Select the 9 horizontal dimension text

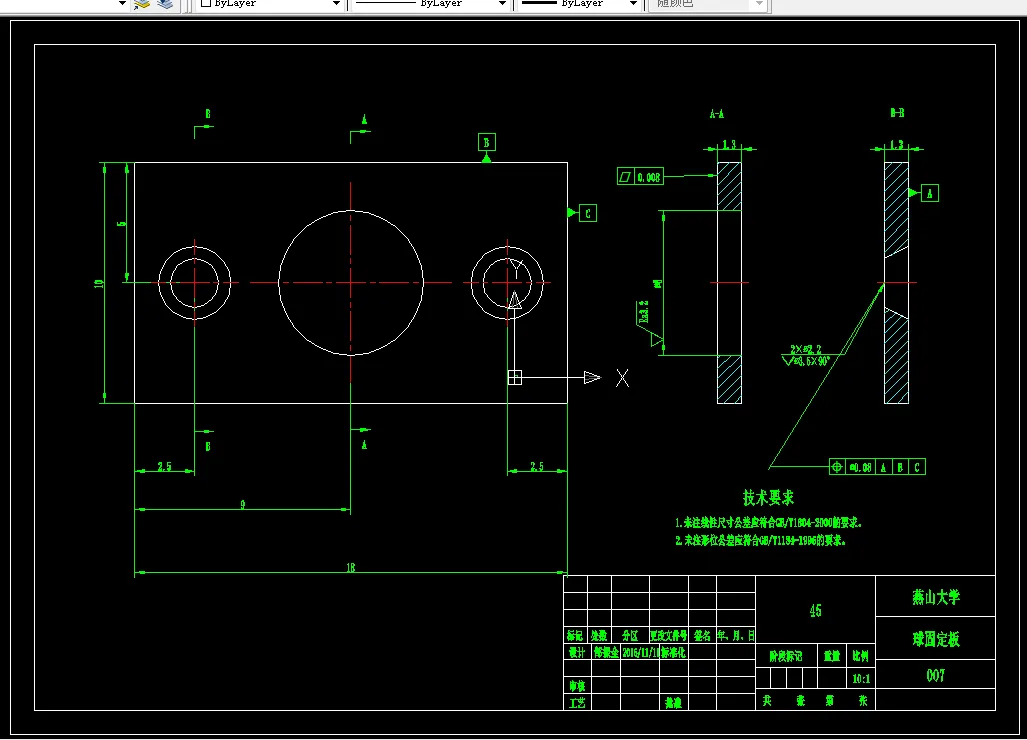coord(243,504)
